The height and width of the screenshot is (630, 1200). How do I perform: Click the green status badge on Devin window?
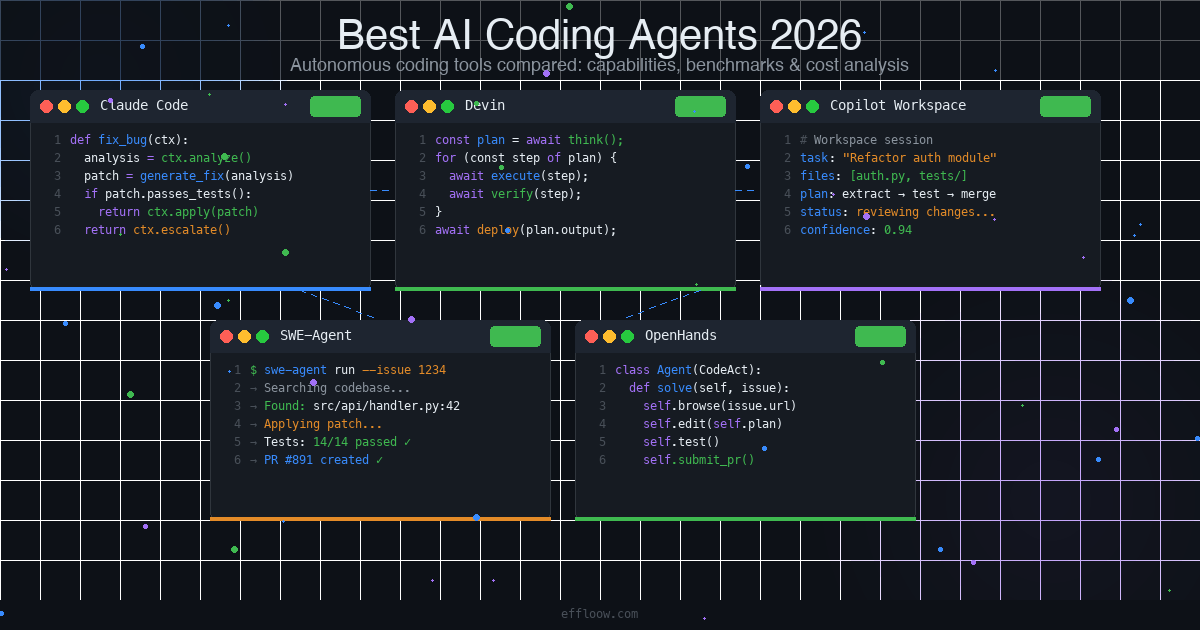700,106
